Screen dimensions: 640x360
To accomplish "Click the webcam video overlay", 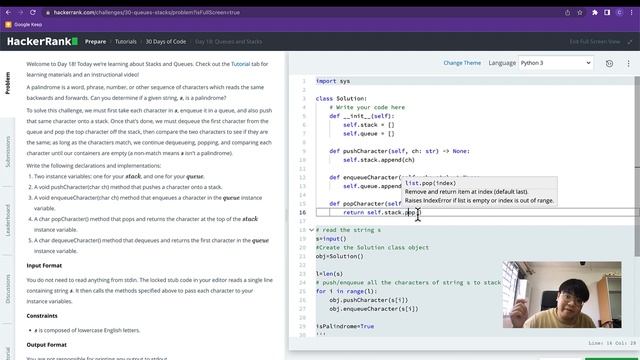I will click(x=562, y=294).
